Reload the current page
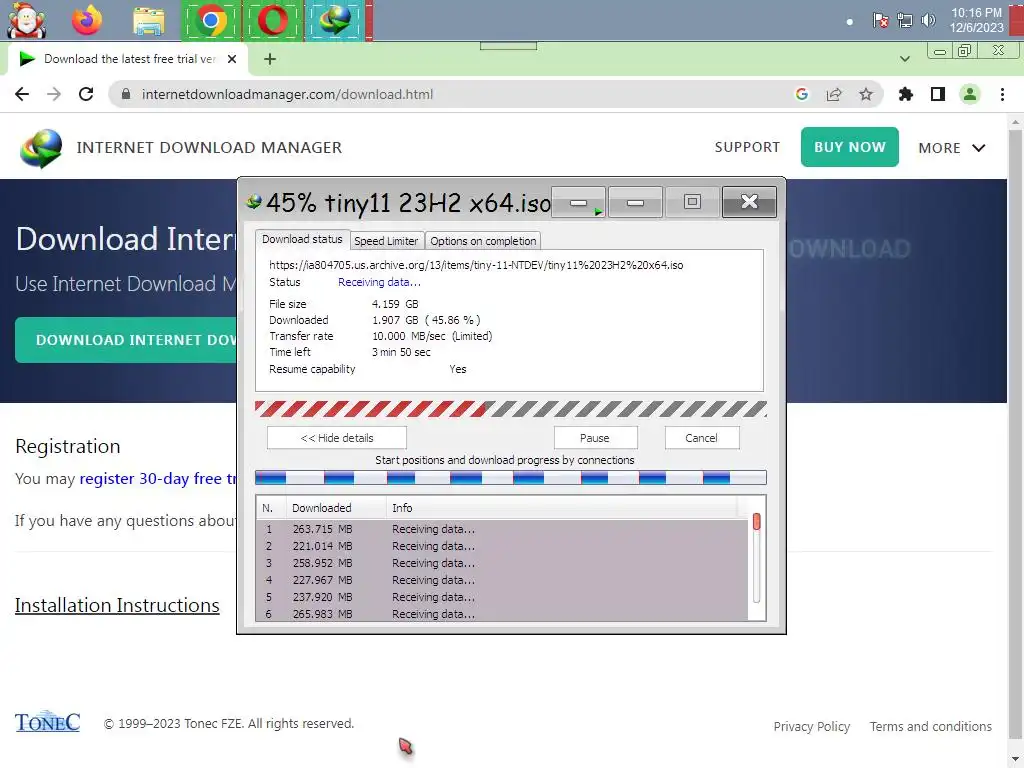 pyautogui.click(x=86, y=94)
